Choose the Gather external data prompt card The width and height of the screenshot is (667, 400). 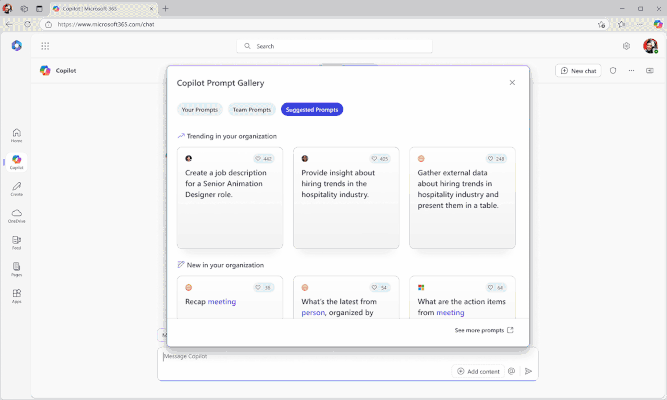click(x=462, y=198)
